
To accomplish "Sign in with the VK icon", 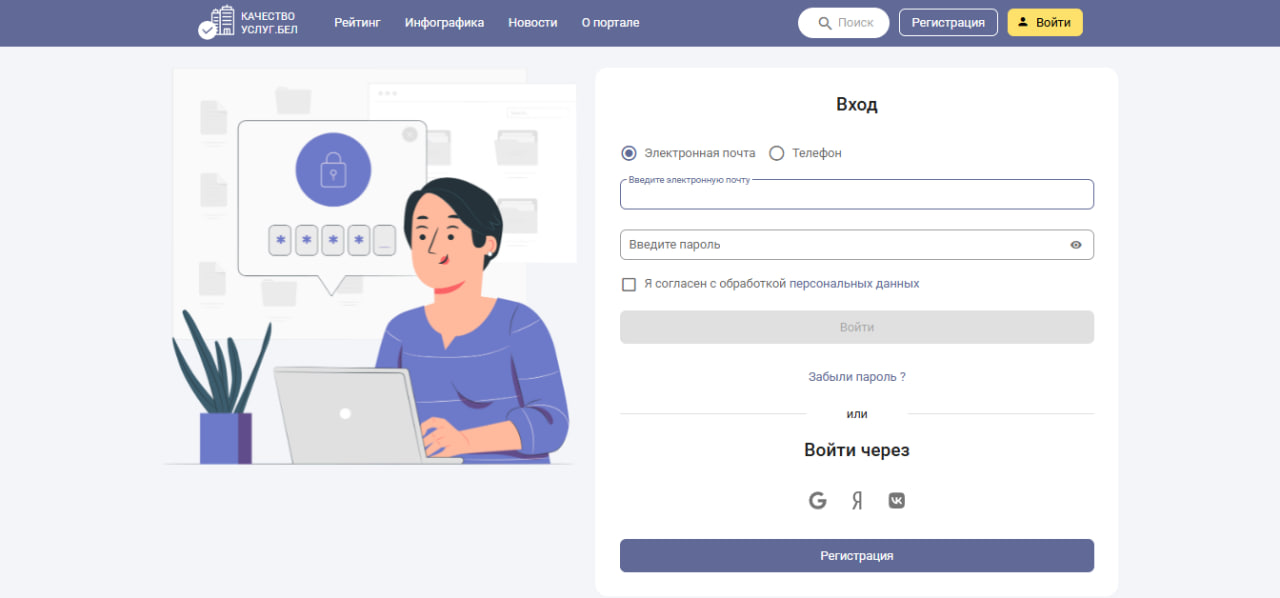I will tap(897, 501).
